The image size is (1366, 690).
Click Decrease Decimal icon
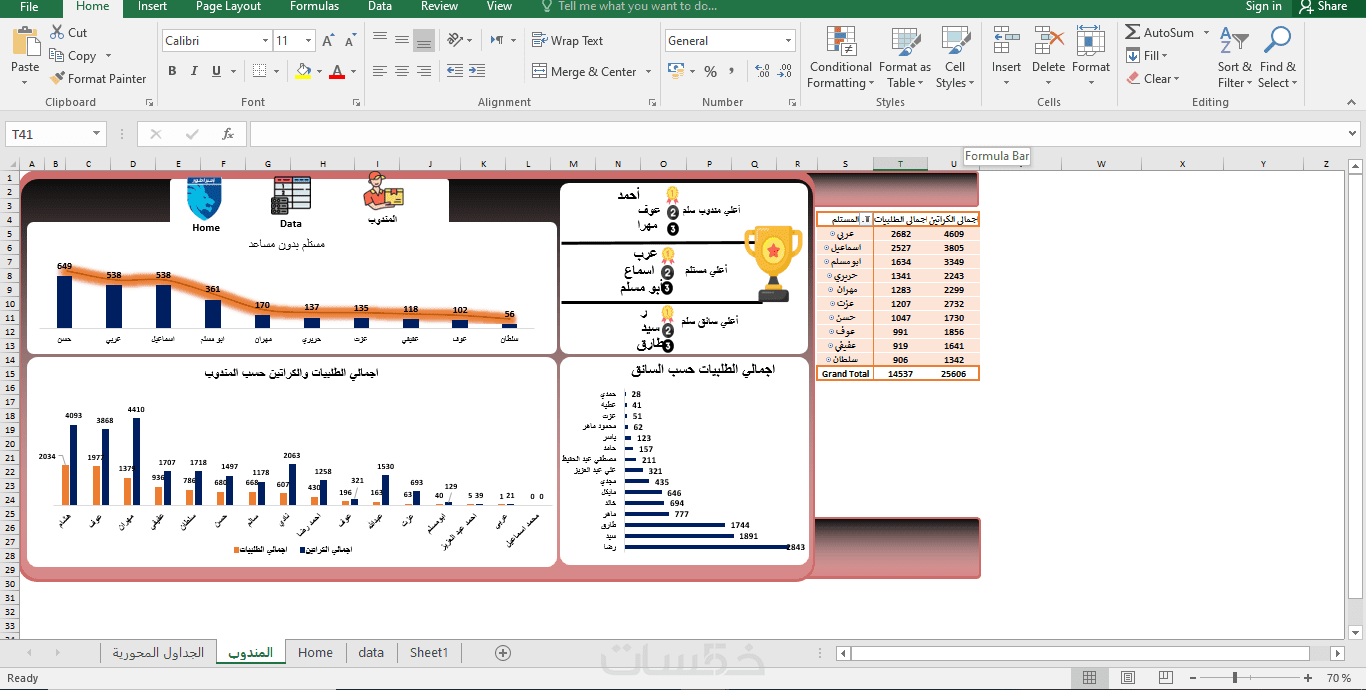point(784,71)
